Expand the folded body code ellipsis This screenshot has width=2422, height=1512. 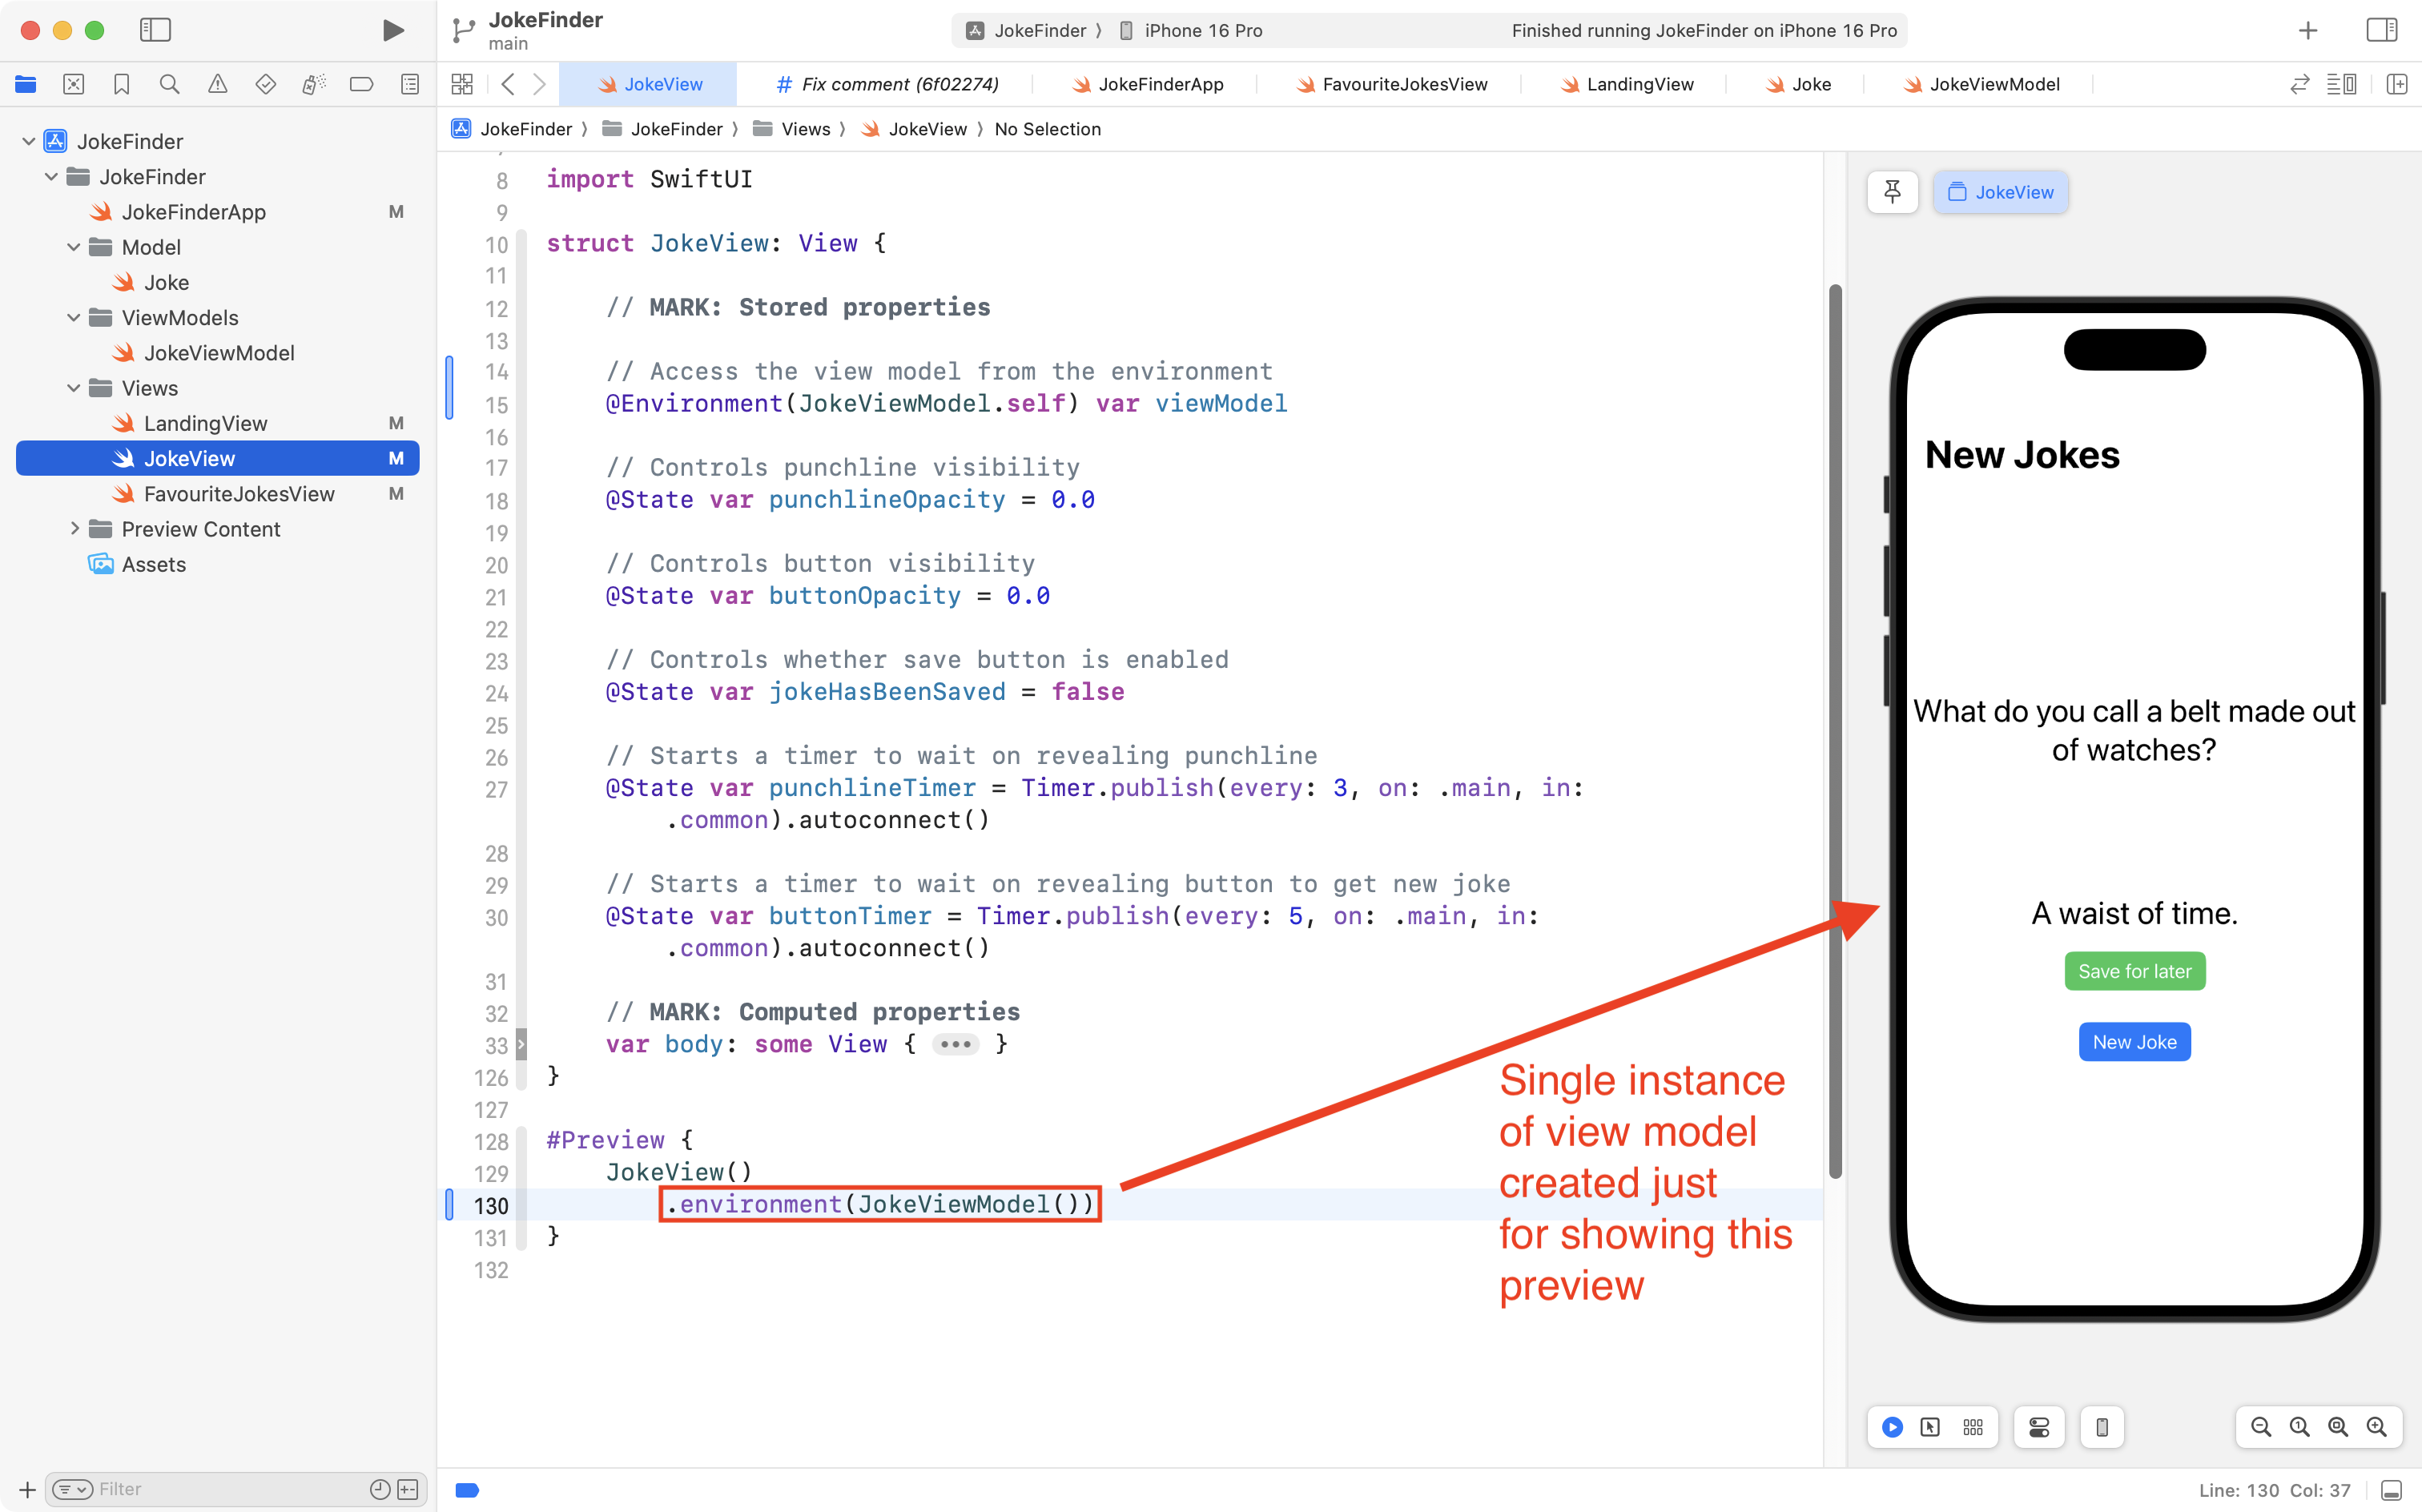955,1044
